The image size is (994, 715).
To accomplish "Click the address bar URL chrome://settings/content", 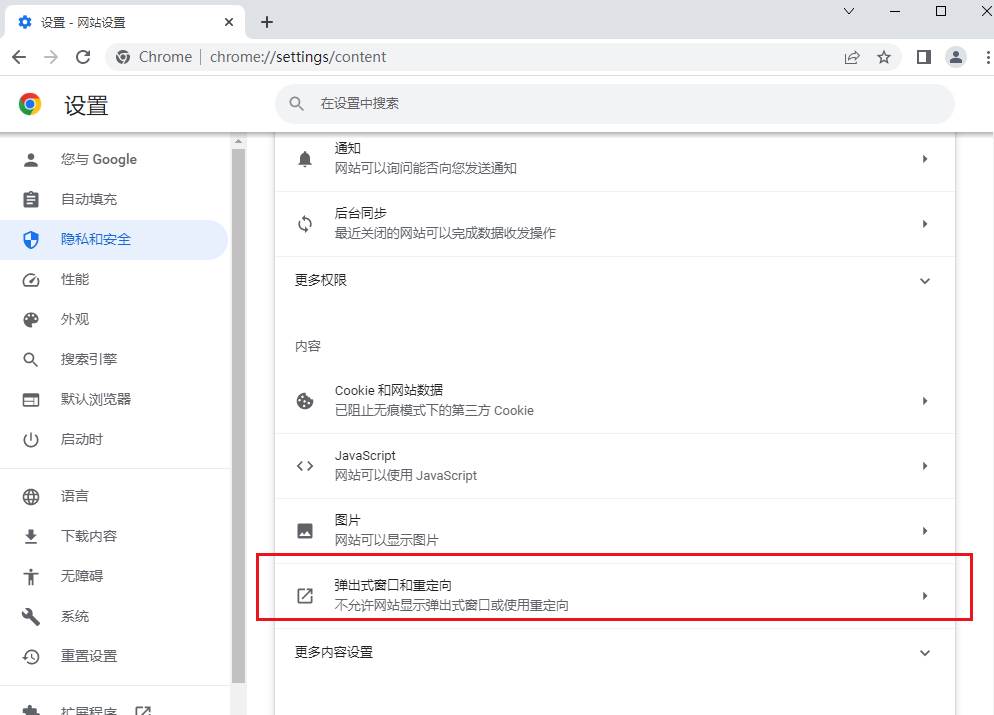I will pyautogui.click(x=298, y=57).
